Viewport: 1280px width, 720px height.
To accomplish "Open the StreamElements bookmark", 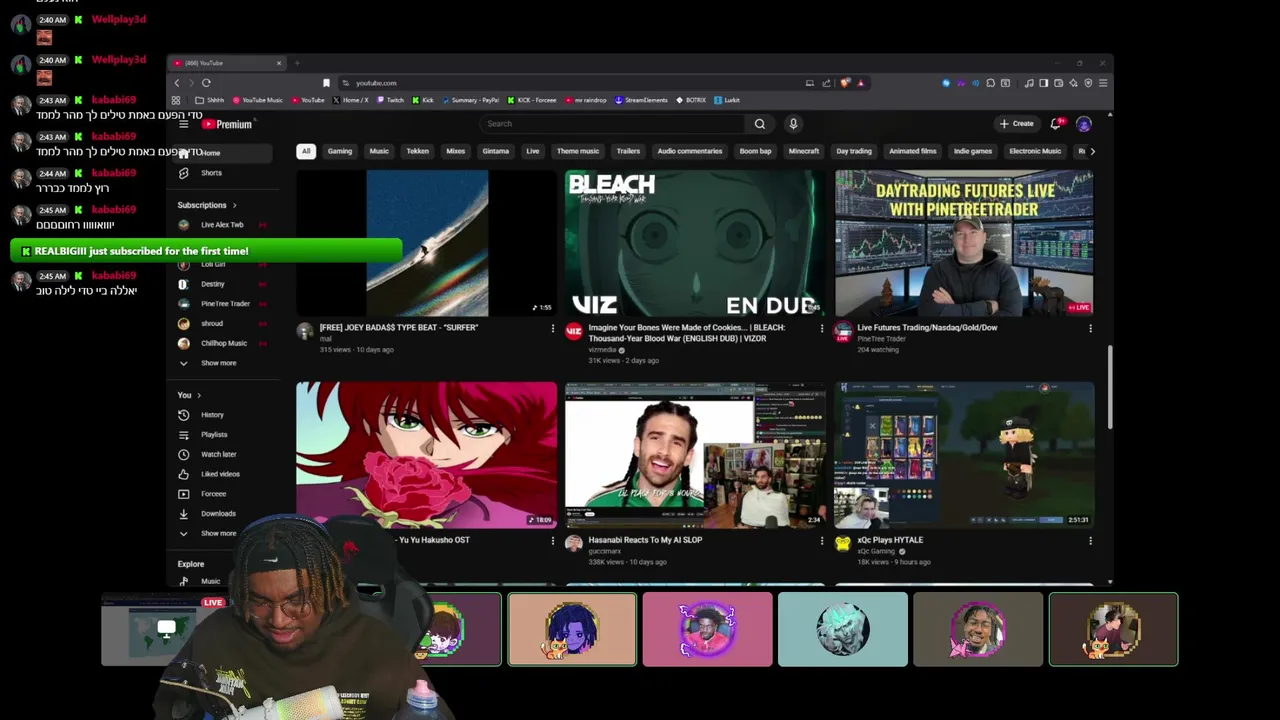I will (x=642, y=100).
